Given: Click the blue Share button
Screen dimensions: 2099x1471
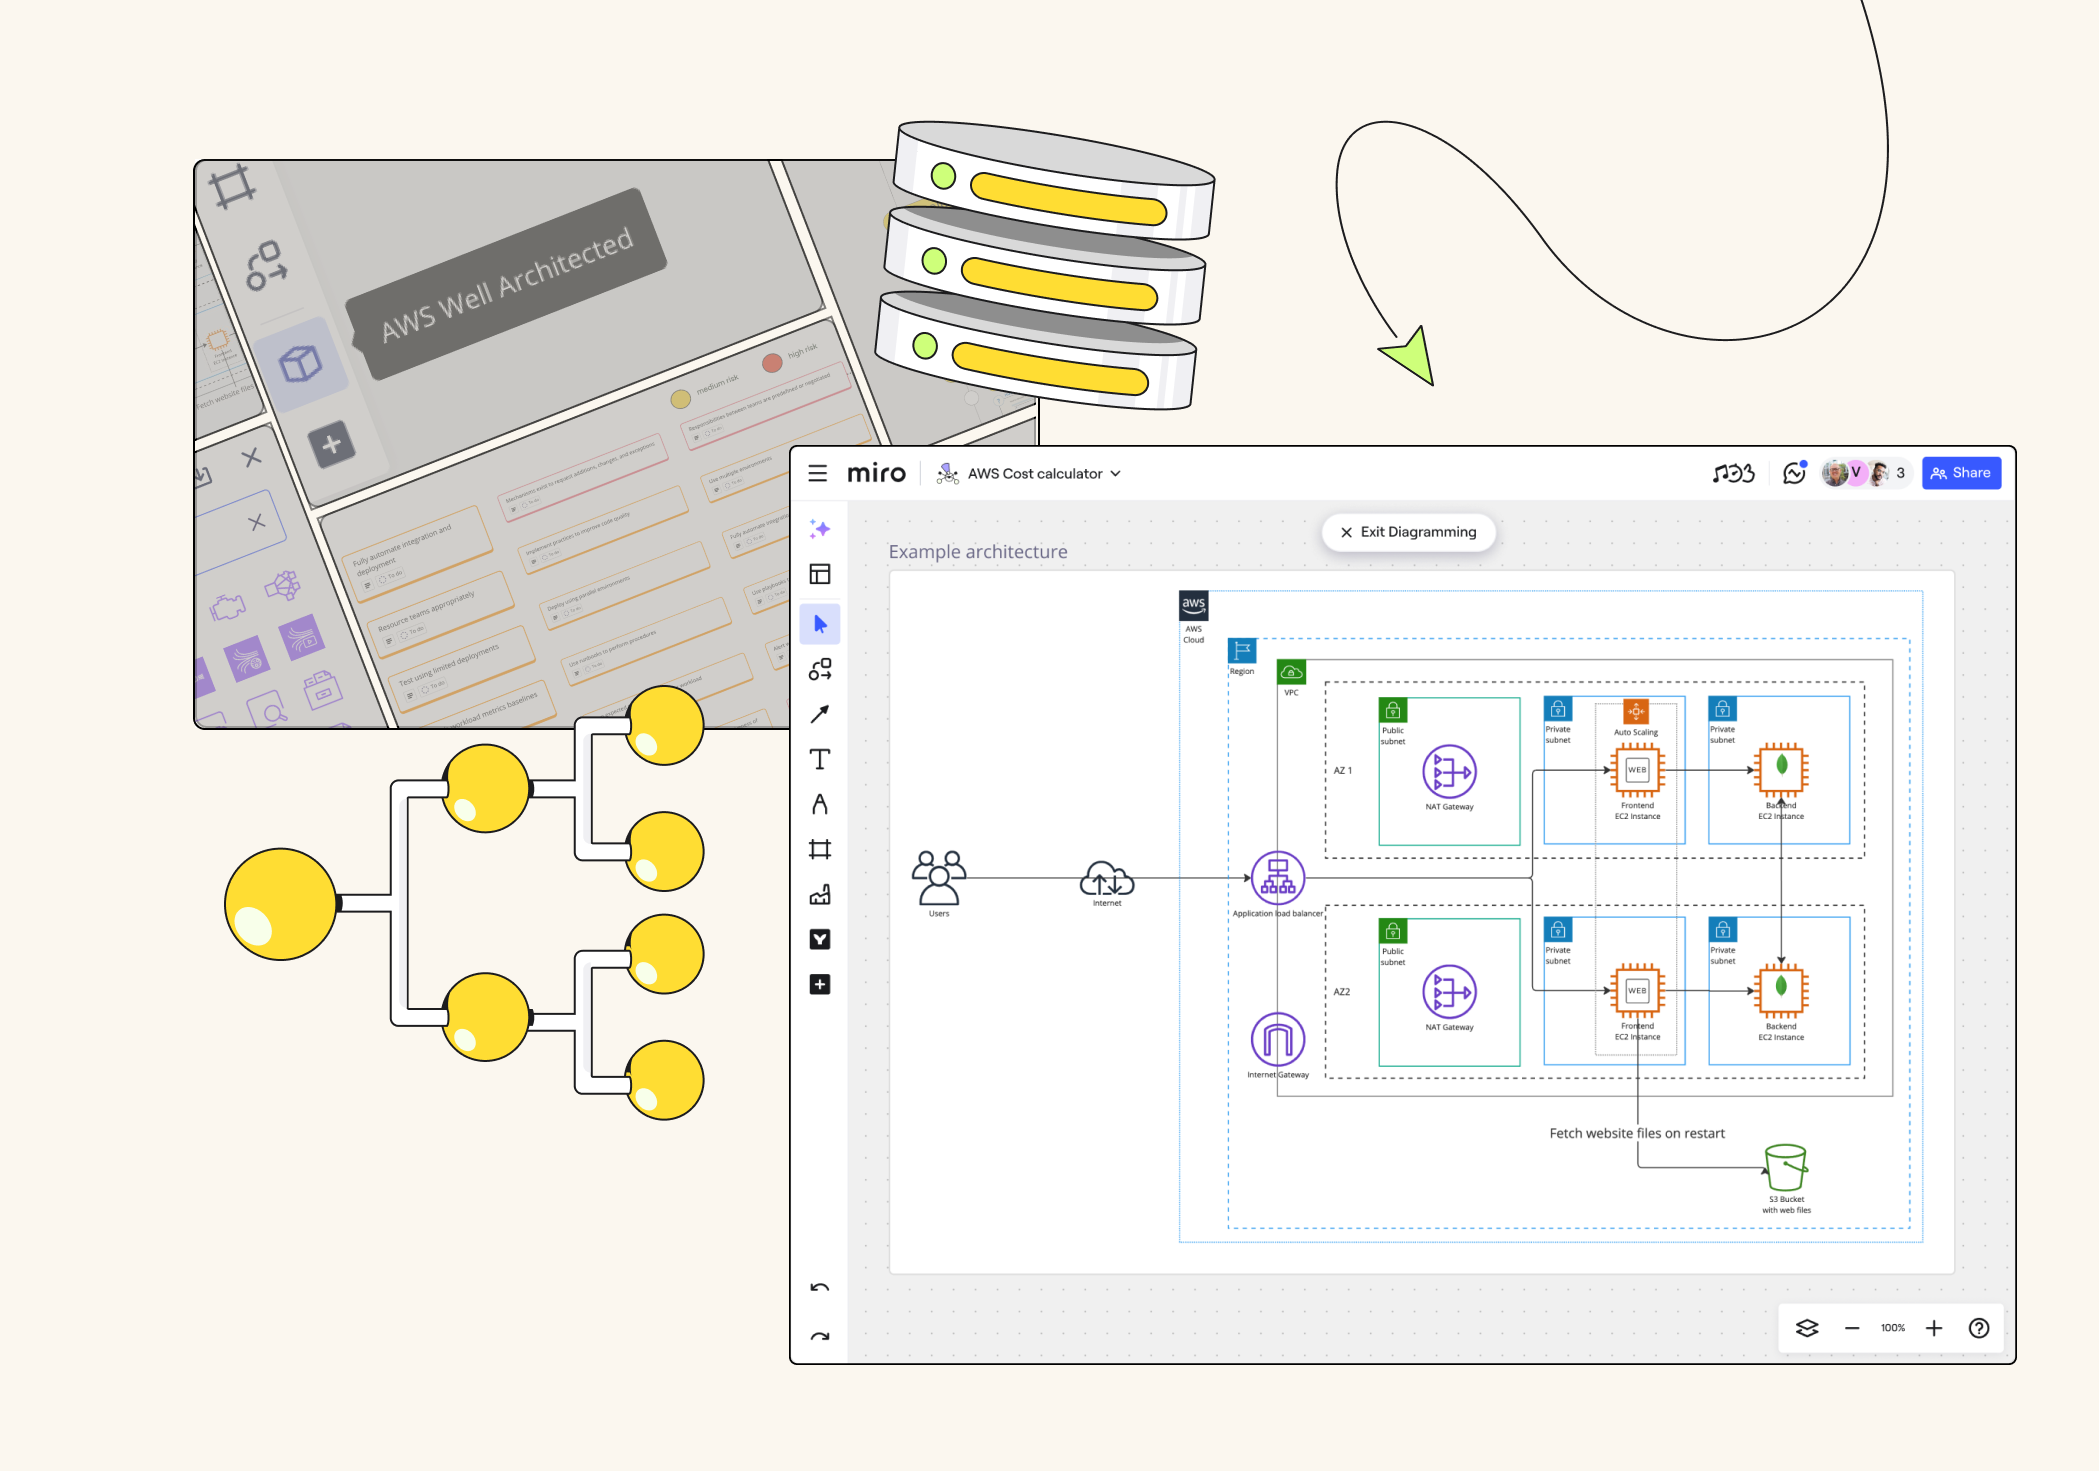Looking at the screenshot, I should pos(1960,473).
